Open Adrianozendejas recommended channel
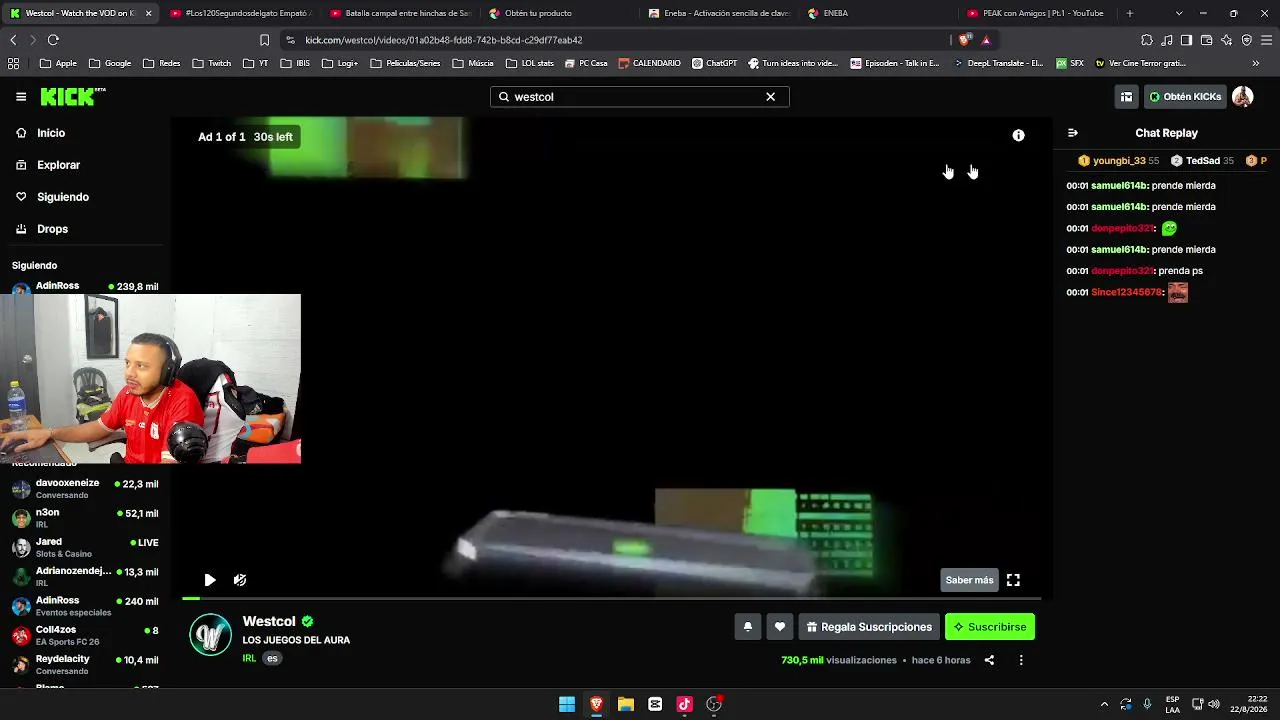This screenshot has height=720, width=1280. (84, 577)
